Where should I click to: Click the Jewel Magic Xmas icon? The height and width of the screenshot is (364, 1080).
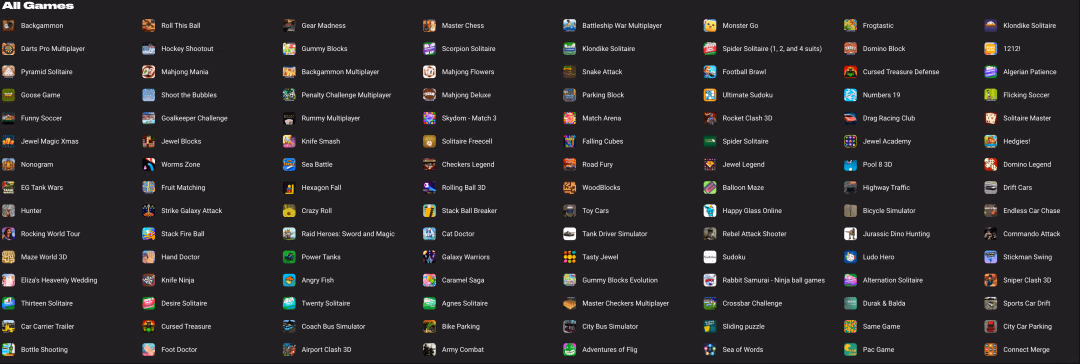[x=8, y=141]
